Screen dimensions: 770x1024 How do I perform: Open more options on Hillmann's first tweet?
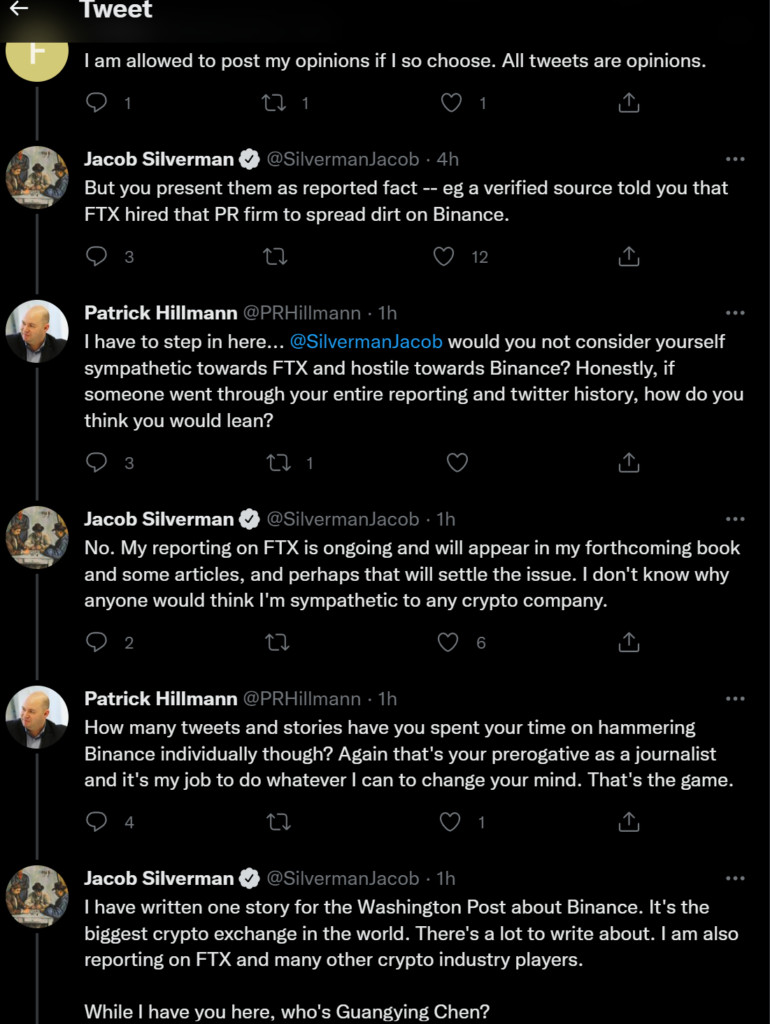click(735, 313)
